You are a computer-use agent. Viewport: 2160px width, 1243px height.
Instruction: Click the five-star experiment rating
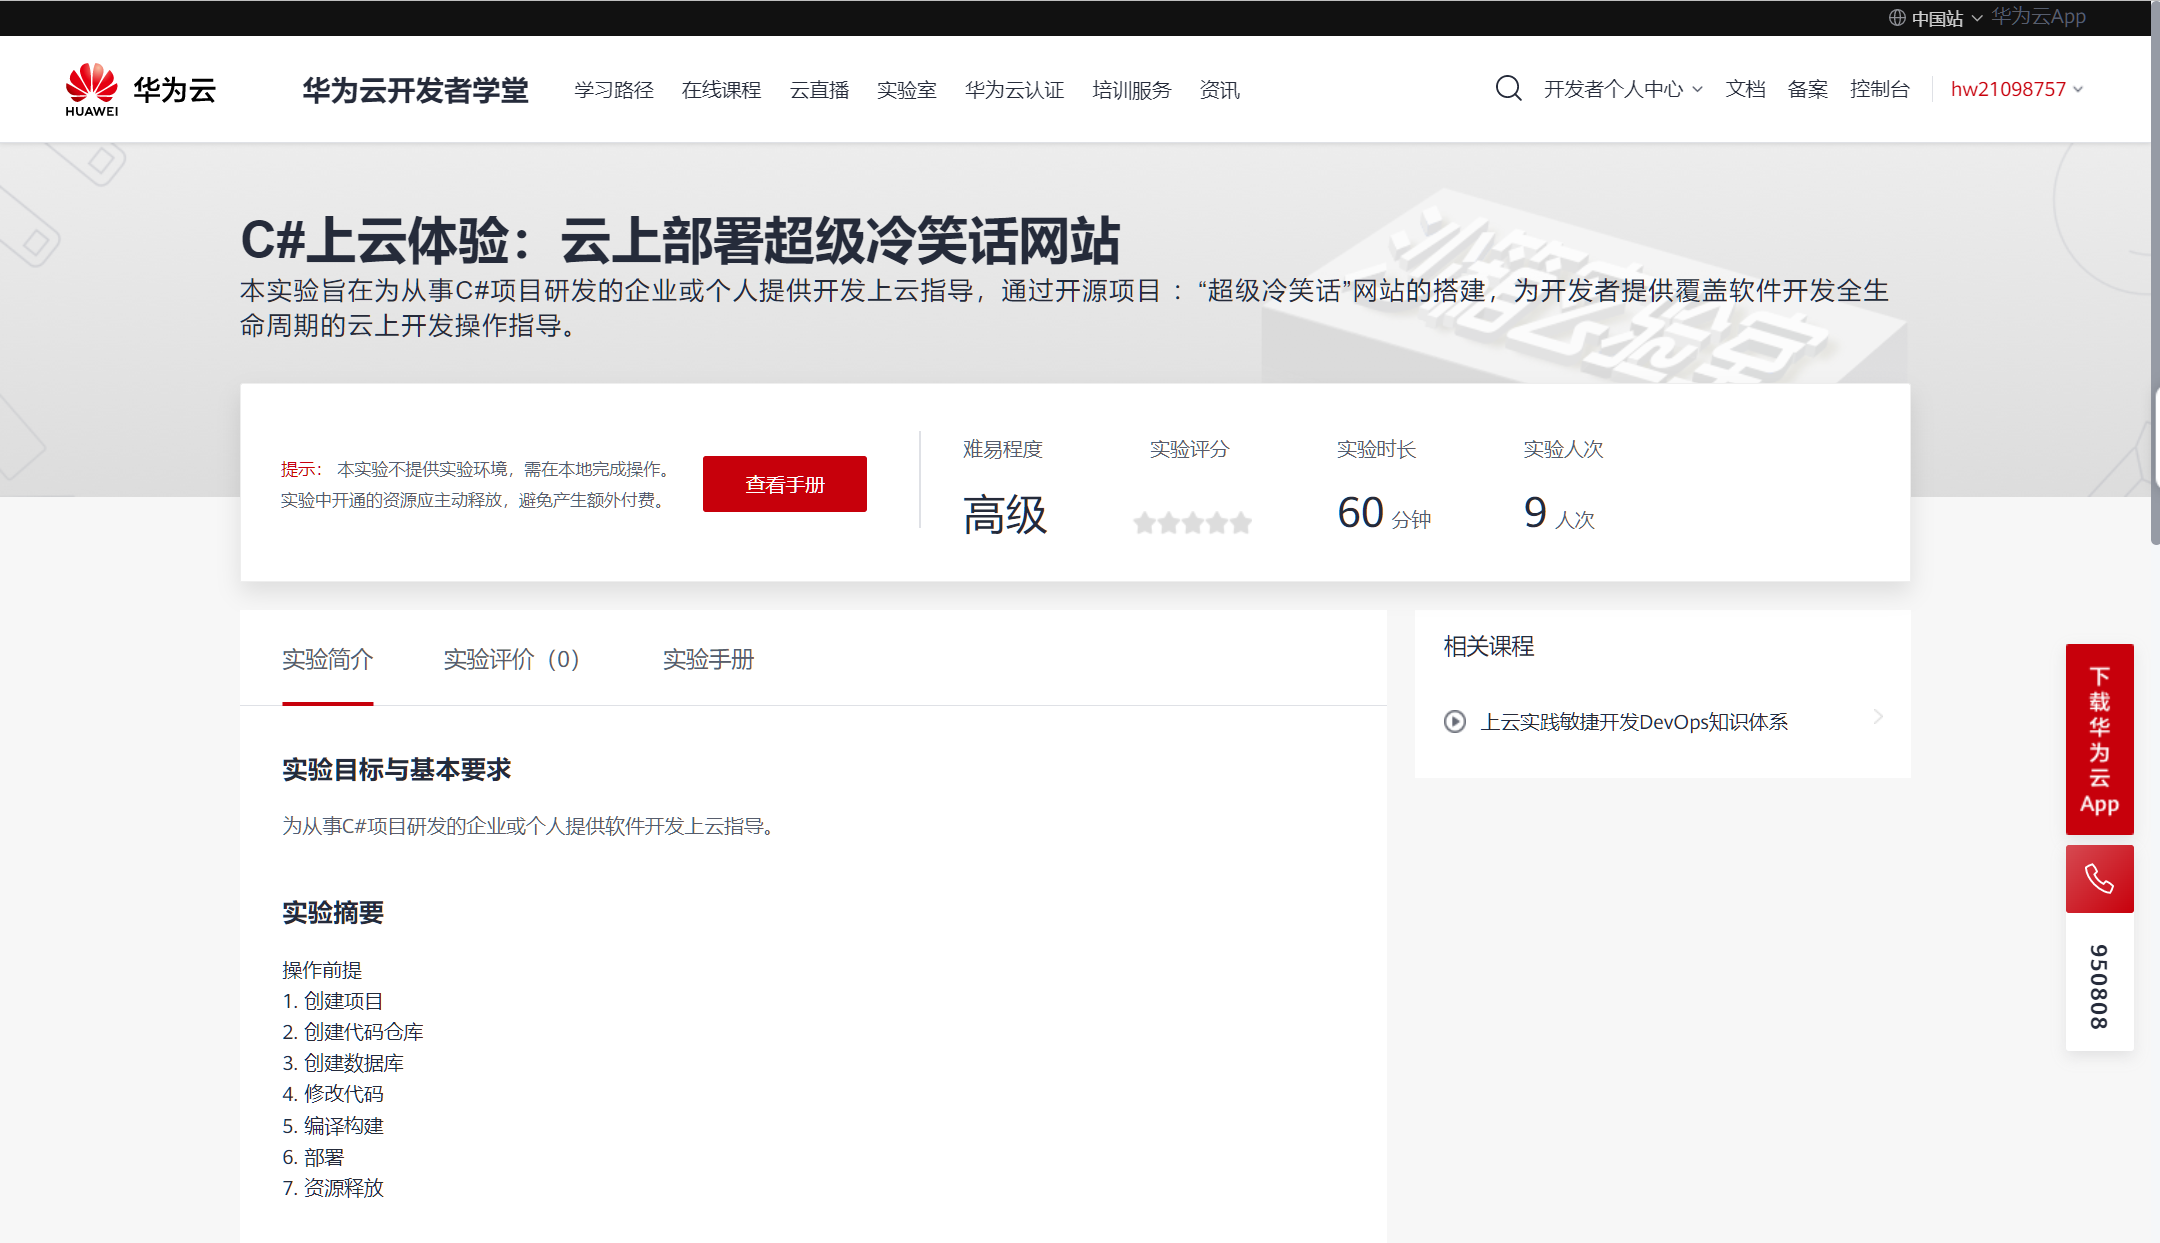(x=1192, y=522)
